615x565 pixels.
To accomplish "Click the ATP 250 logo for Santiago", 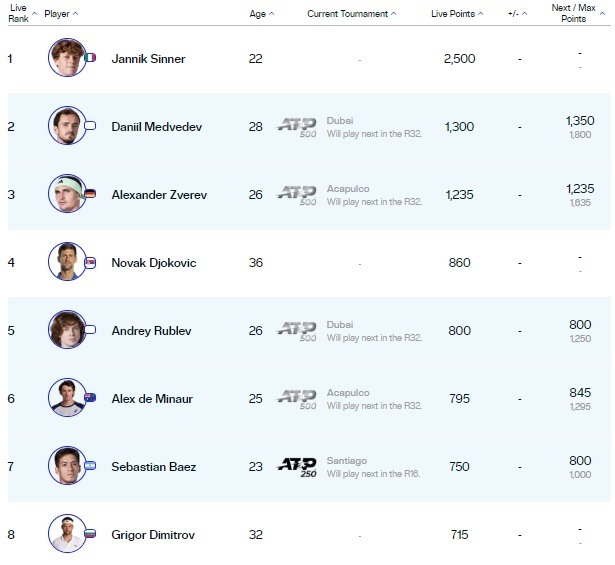I will (x=296, y=466).
